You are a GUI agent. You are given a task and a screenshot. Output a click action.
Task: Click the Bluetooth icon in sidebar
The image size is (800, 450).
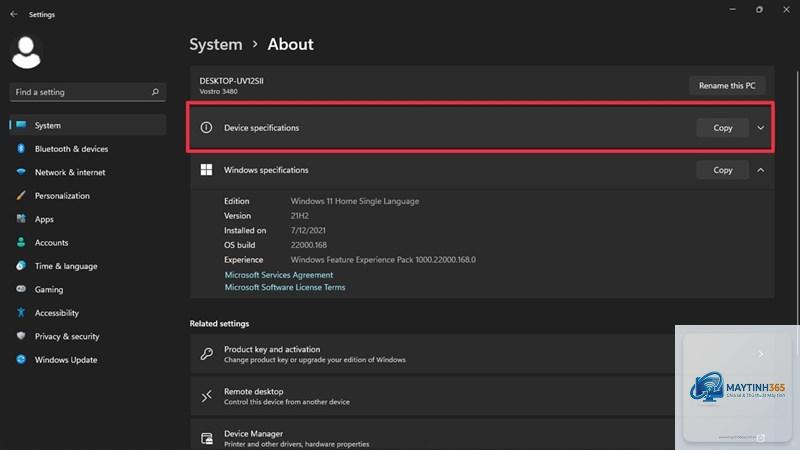21,148
